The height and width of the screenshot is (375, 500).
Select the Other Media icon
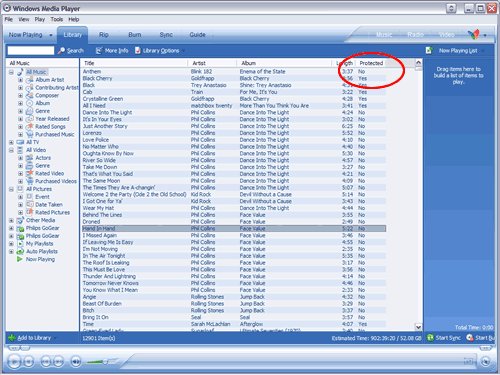tap(20, 220)
